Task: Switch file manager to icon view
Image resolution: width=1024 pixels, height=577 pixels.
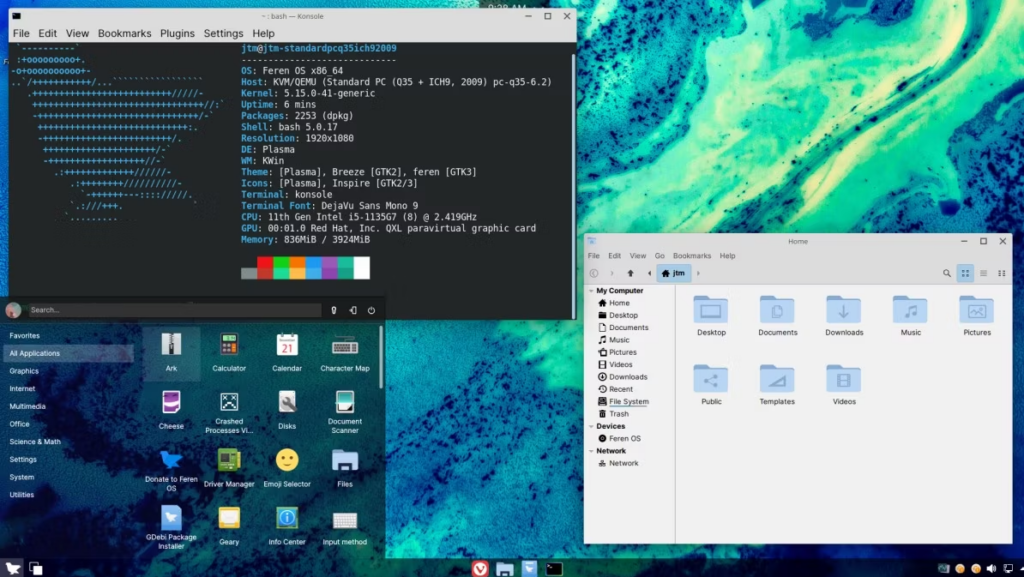Action: (965, 273)
